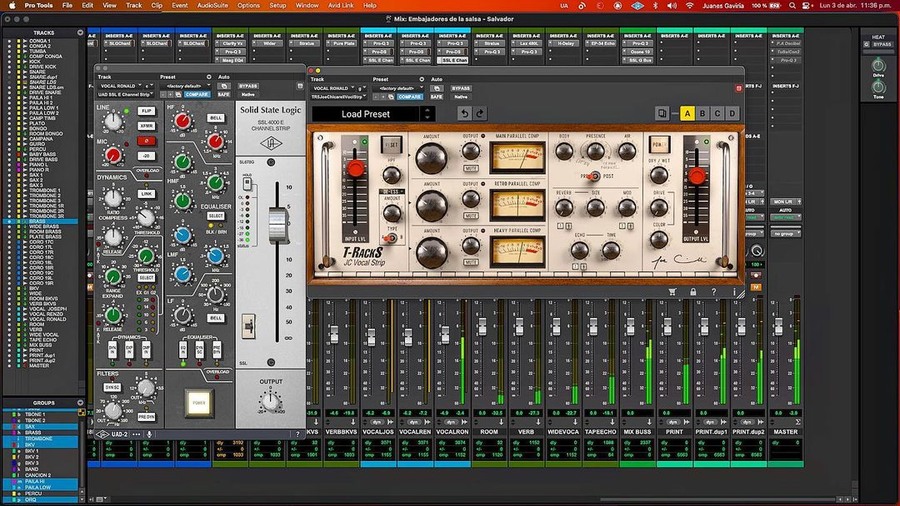
Task: Click the T-RackS Reset button above HPF knob
Action: [x=391, y=145]
